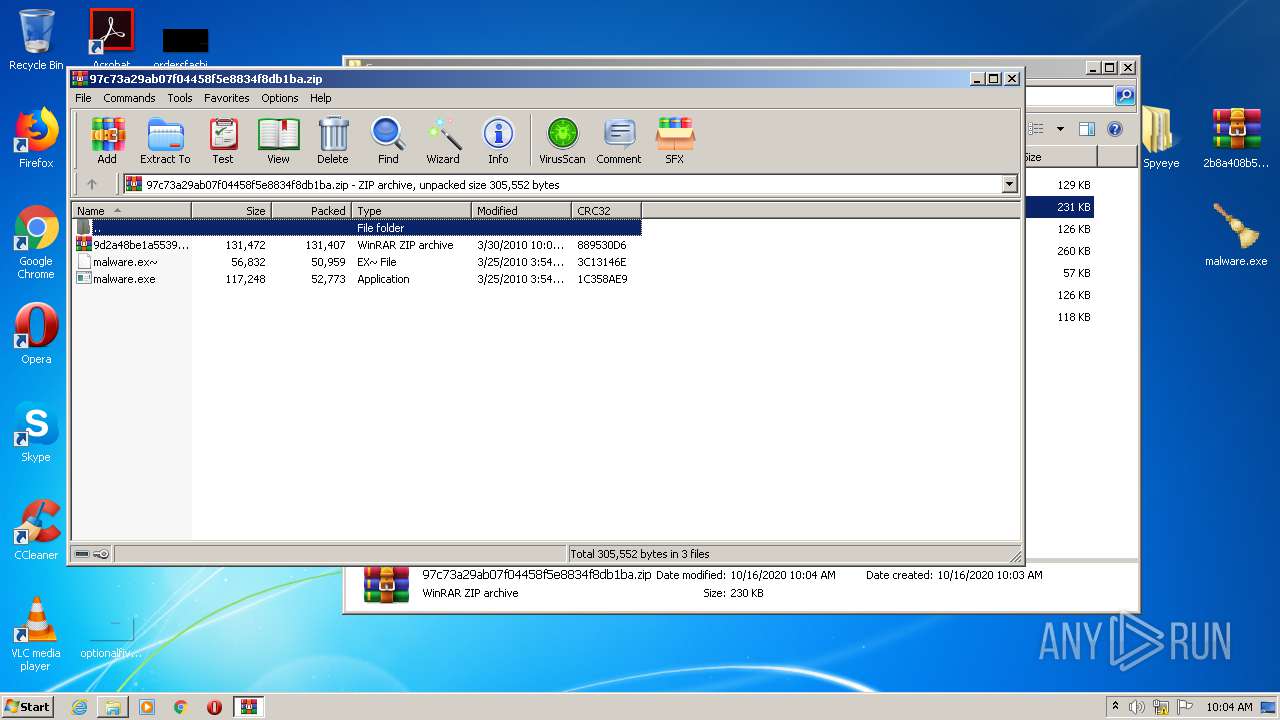Open the Explorer view options dropdown arrow
This screenshot has height=720, width=1280.
point(1060,129)
